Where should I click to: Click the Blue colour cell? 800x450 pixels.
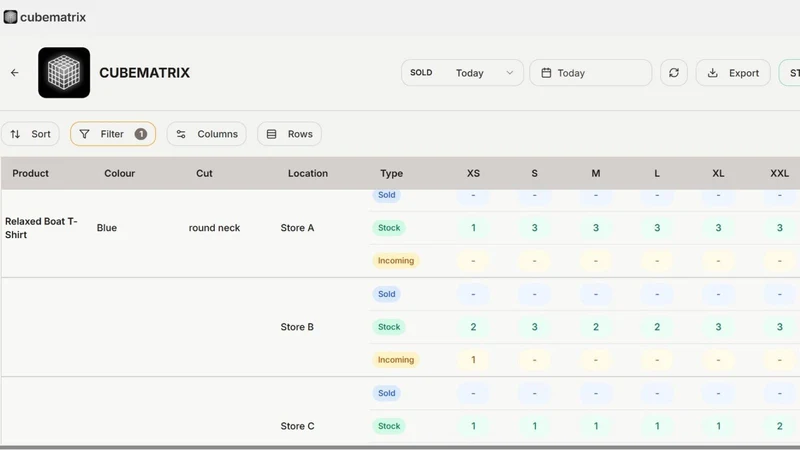[107, 228]
